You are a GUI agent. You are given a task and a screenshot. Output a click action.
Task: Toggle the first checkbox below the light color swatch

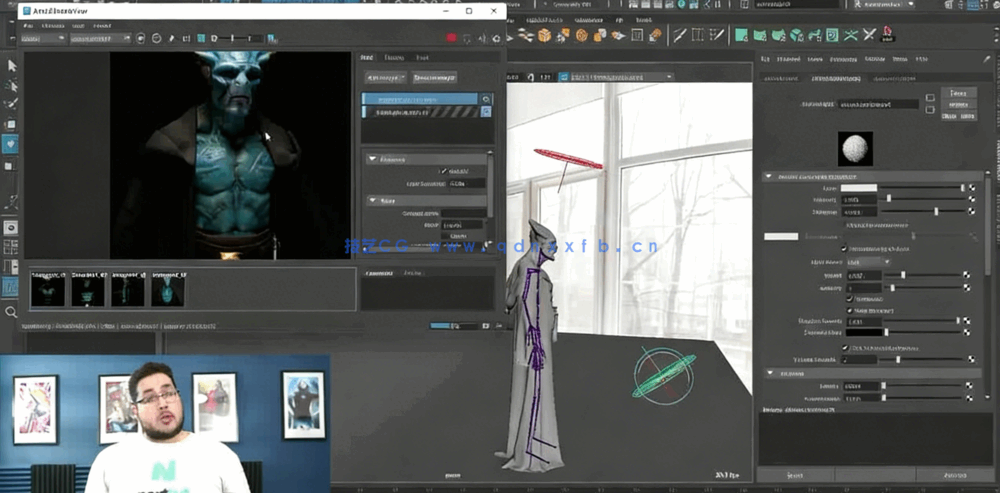[x=842, y=248]
